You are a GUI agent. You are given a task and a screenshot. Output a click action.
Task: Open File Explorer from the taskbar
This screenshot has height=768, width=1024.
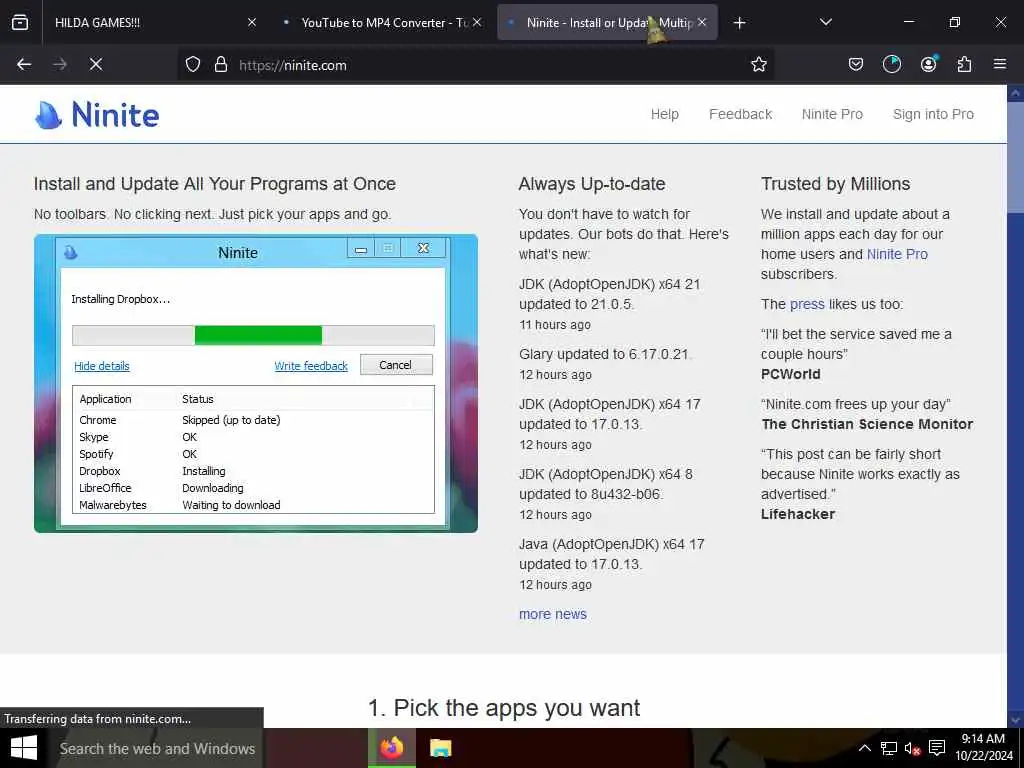point(441,748)
